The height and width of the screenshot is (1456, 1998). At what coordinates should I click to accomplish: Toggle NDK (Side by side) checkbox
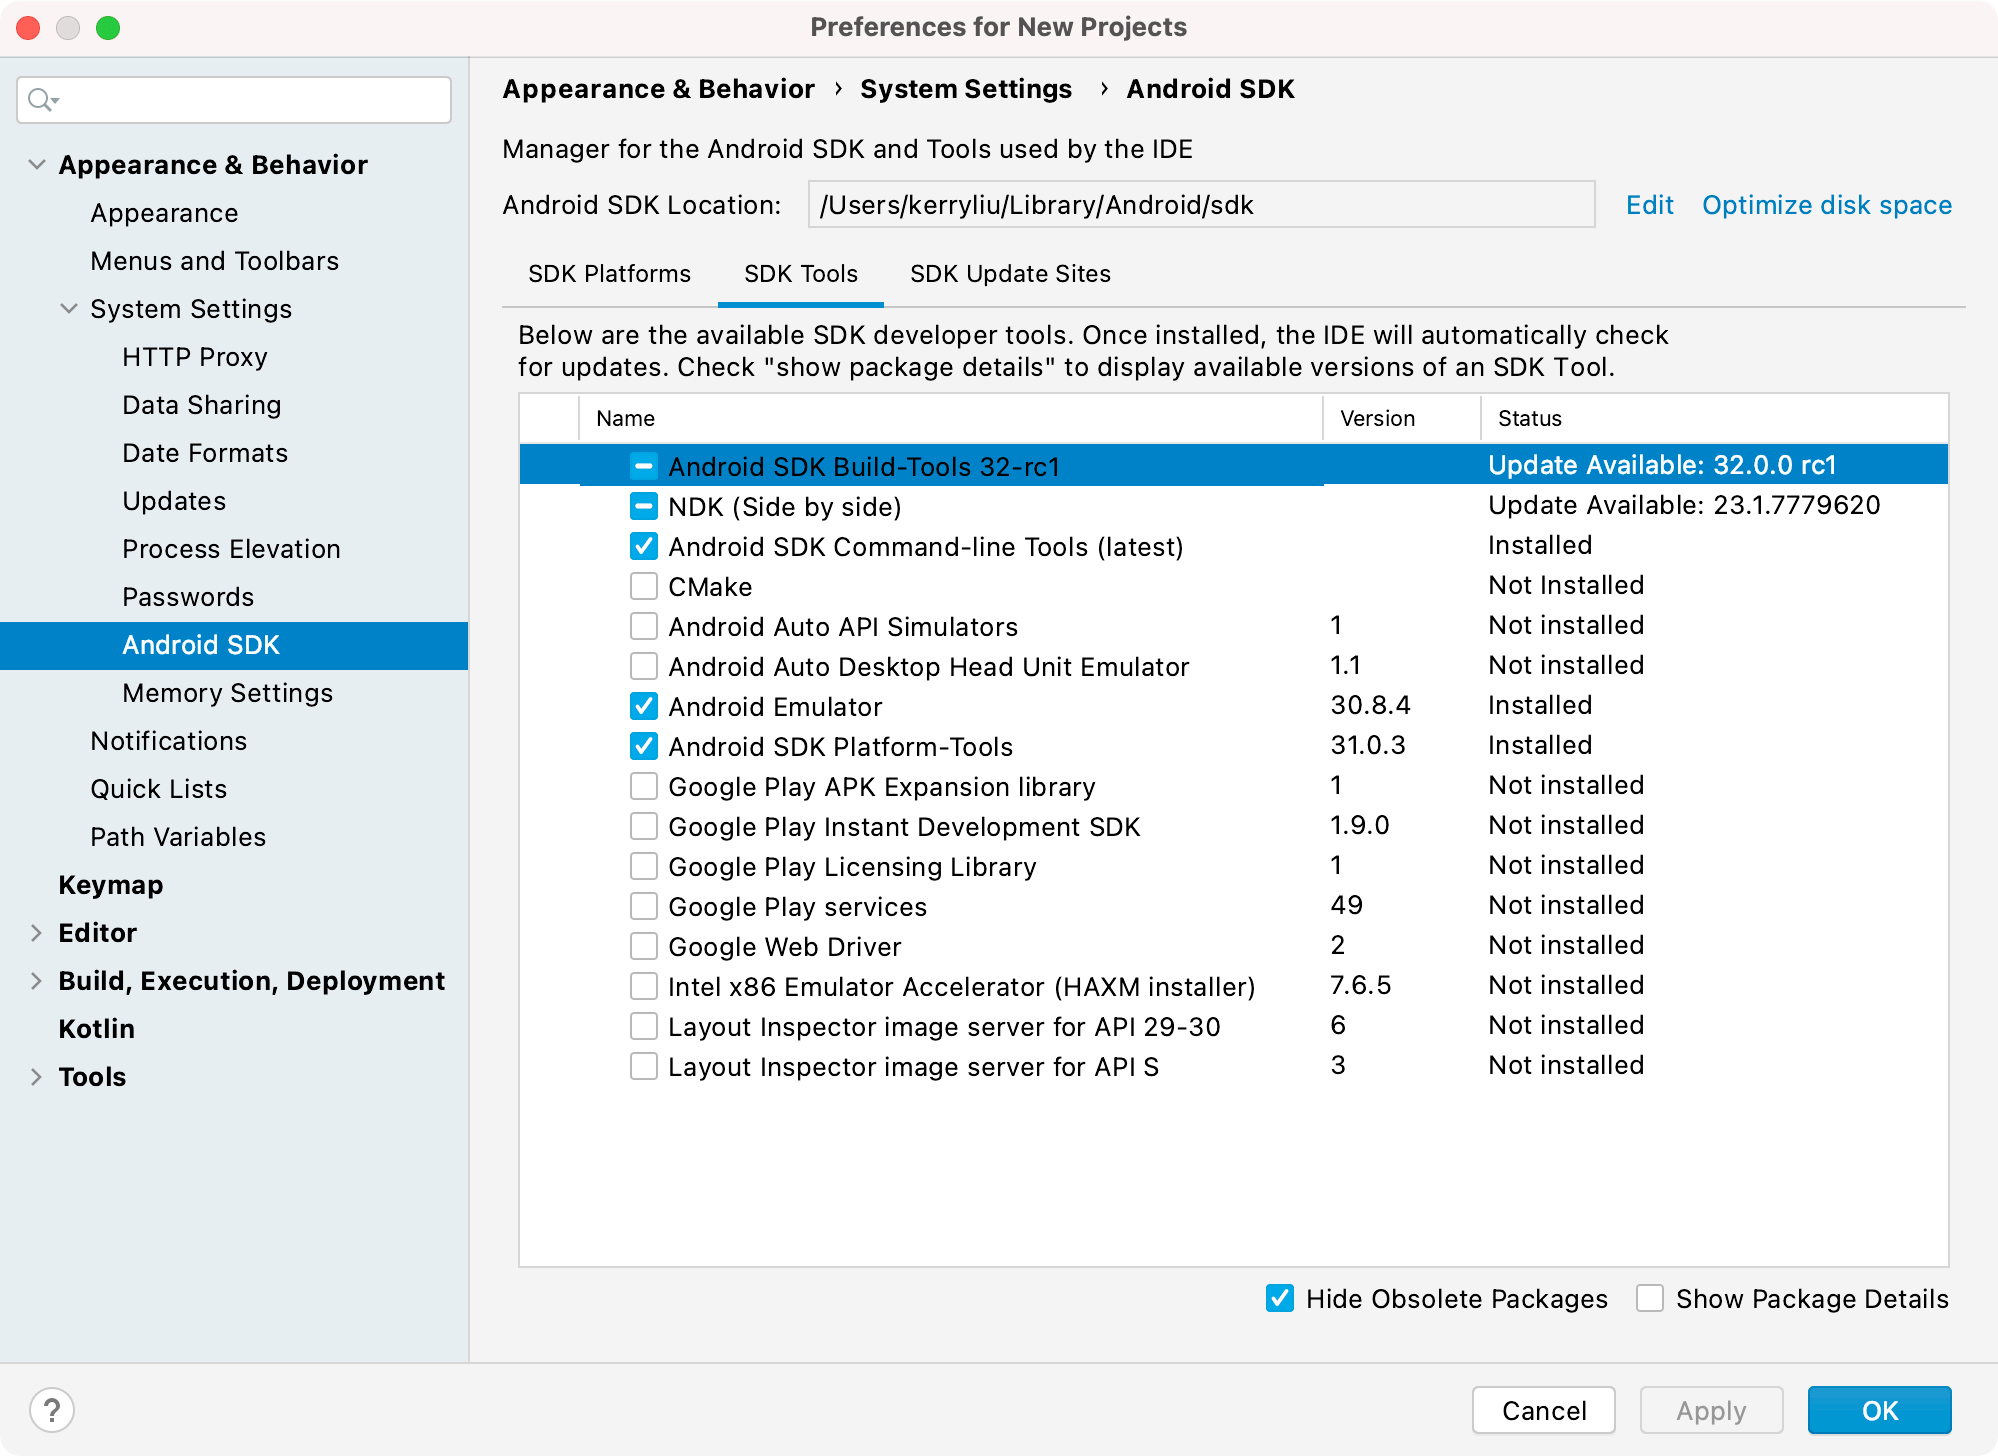point(644,506)
